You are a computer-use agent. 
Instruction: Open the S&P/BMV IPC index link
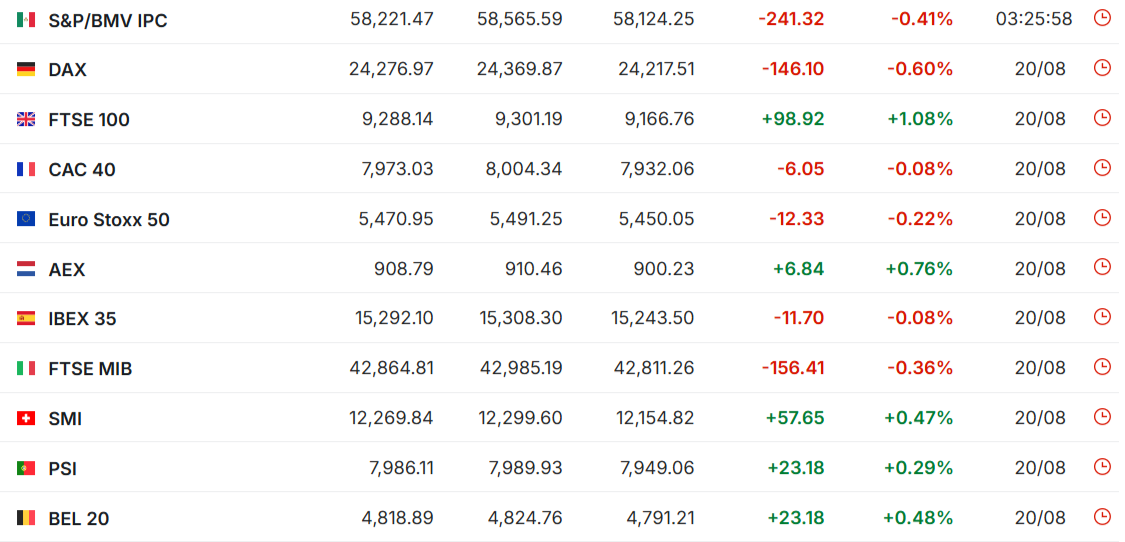[x=108, y=21]
